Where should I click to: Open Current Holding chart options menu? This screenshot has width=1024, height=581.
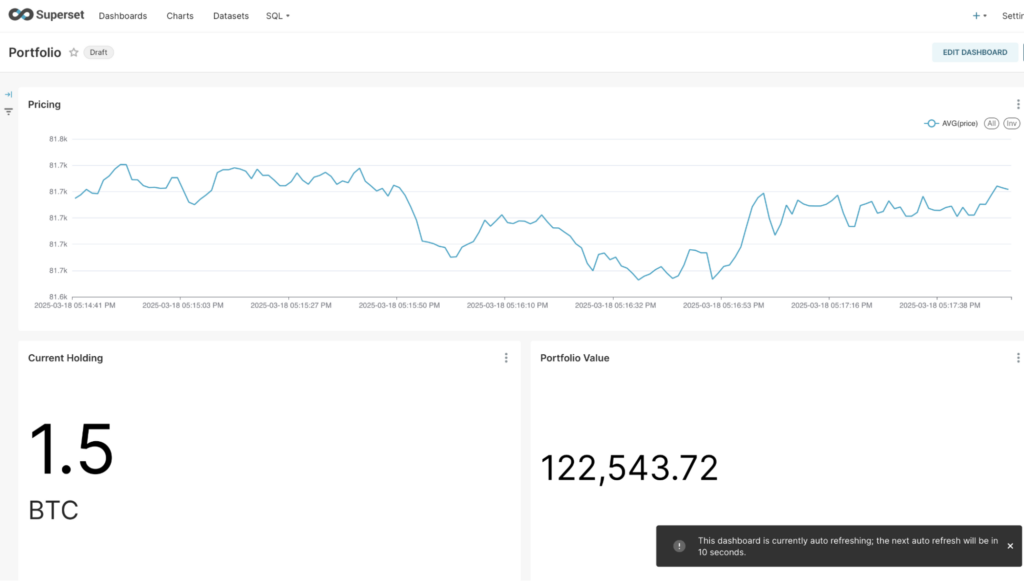(506, 358)
